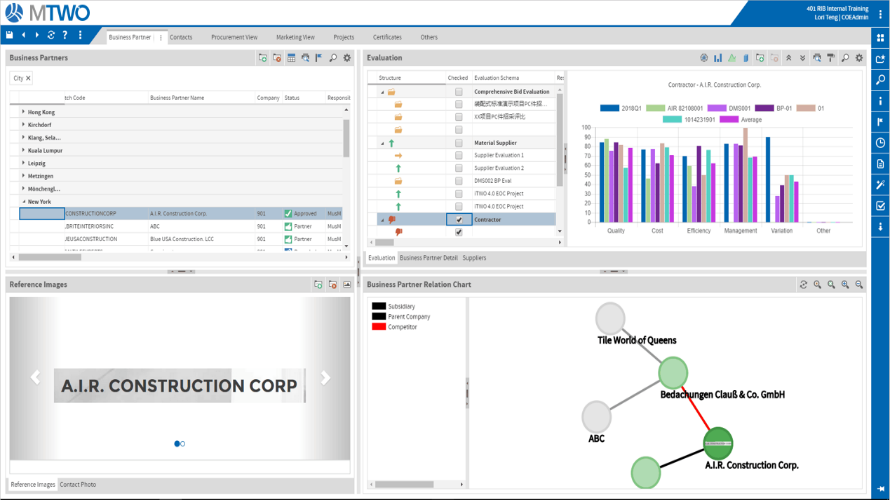Screen dimensions: 890x500
Task: Expand the Hong Kong group
Action: (x=23, y=112)
